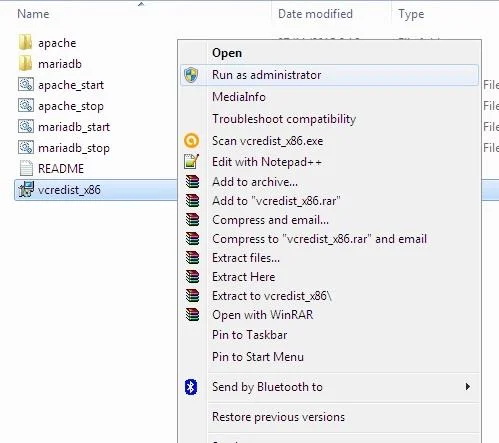The height and width of the screenshot is (443, 499).
Task: Click the WinRAR icon beside Extract Here
Action: click(192, 277)
